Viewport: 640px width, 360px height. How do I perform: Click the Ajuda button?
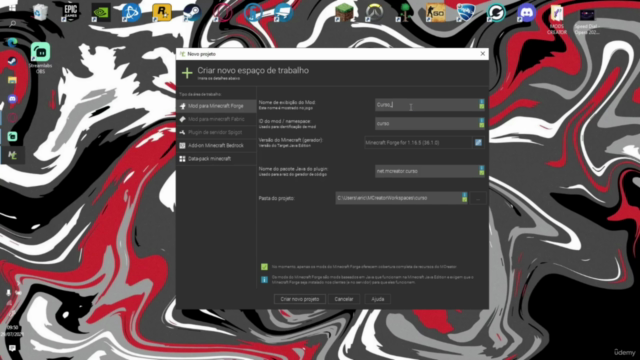pyautogui.click(x=378, y=299)
